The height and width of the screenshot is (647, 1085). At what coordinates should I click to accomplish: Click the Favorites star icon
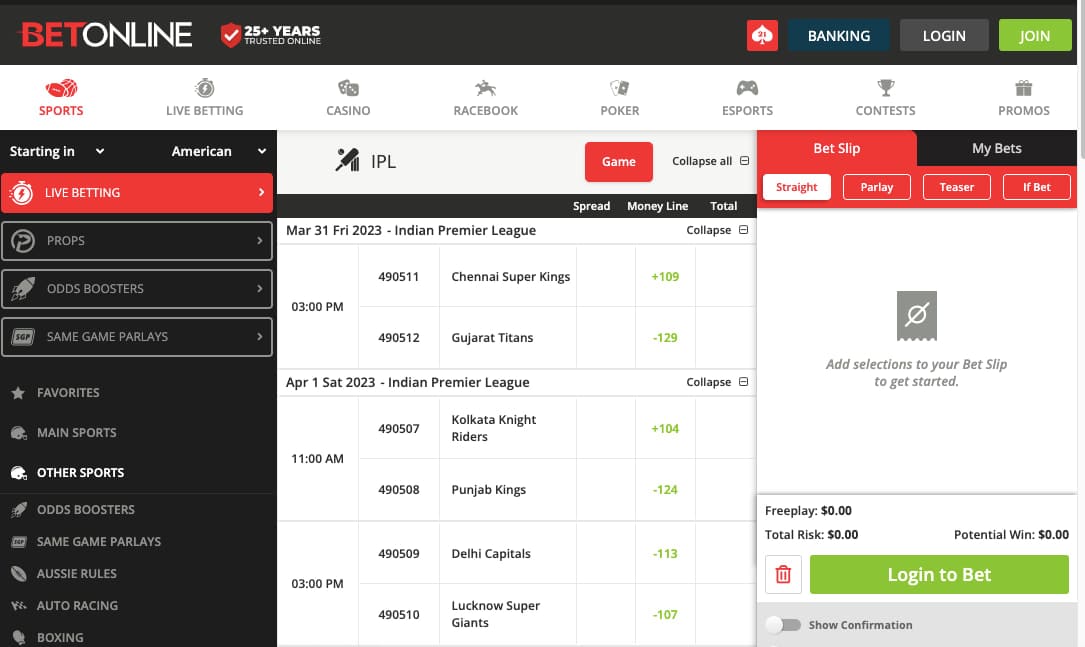(x=18, y=393)
